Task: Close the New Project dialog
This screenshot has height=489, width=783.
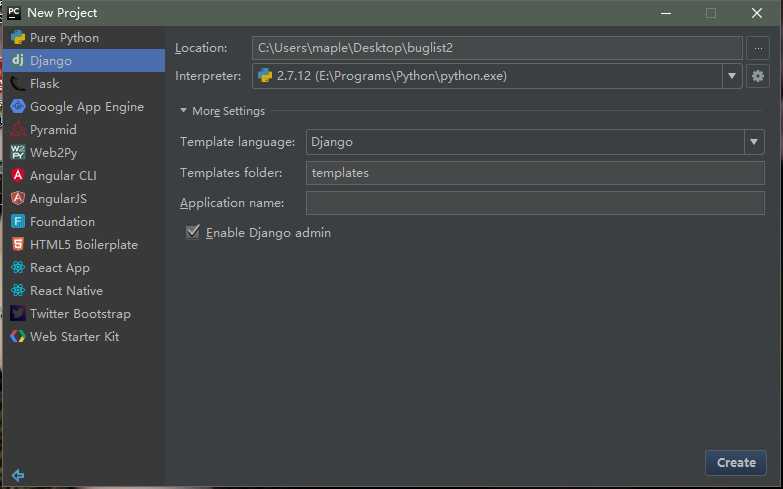Action: pos(757,13)
